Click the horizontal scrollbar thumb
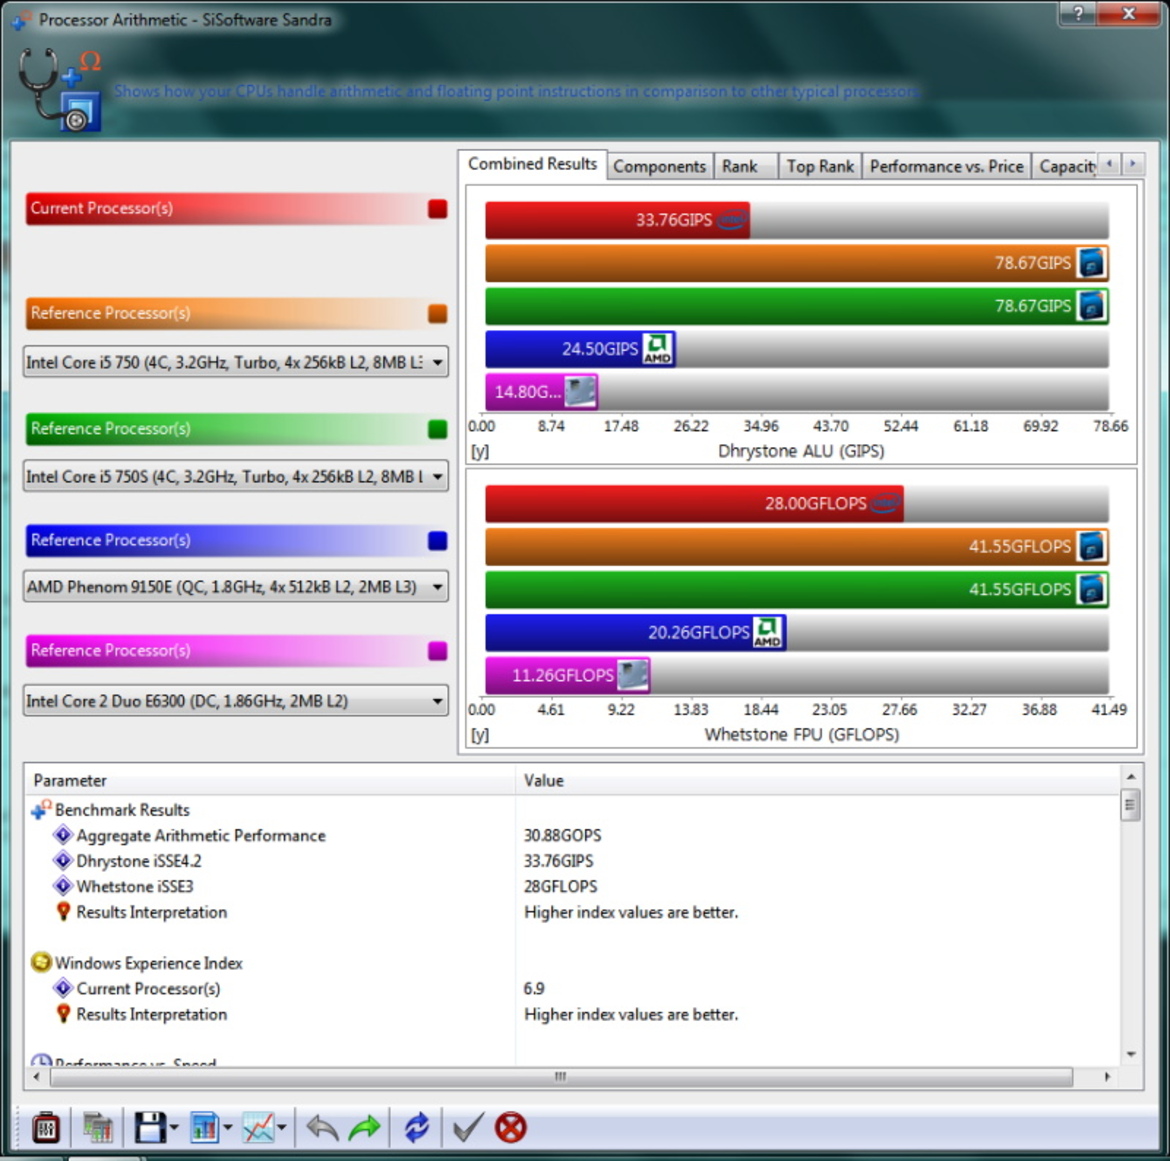 tap(561, 1077)
